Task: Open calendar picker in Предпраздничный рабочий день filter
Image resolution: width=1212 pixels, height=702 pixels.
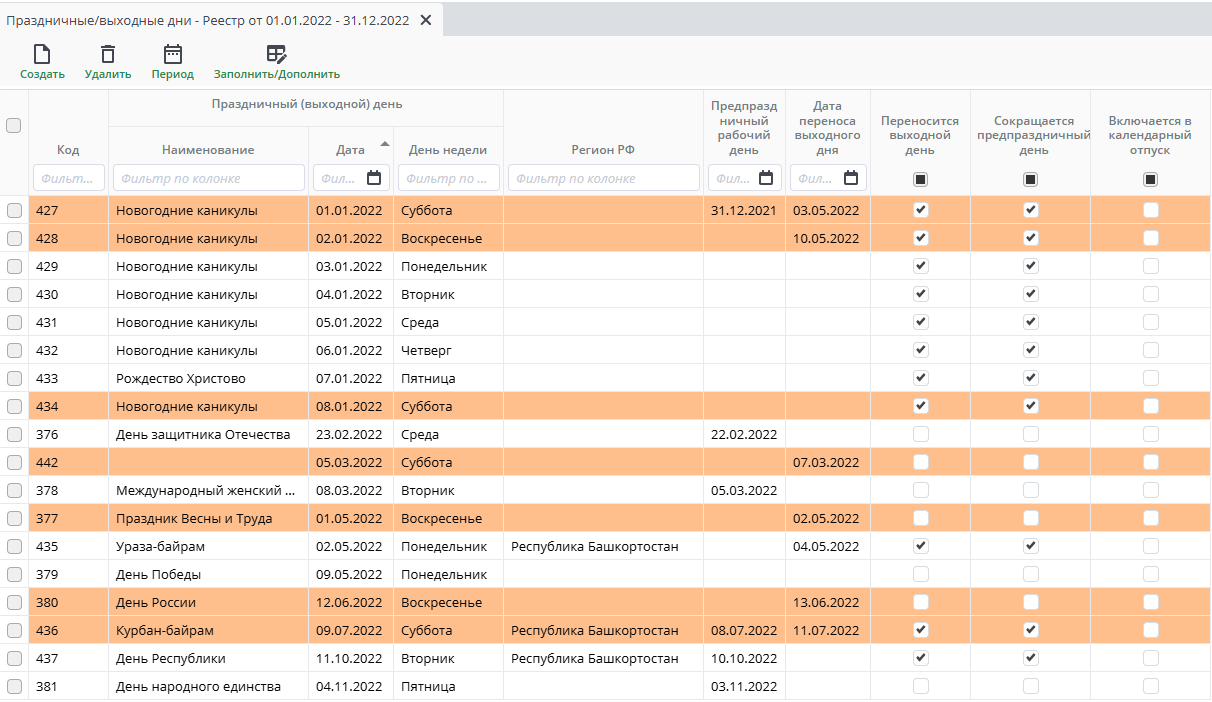Action: 767,178
